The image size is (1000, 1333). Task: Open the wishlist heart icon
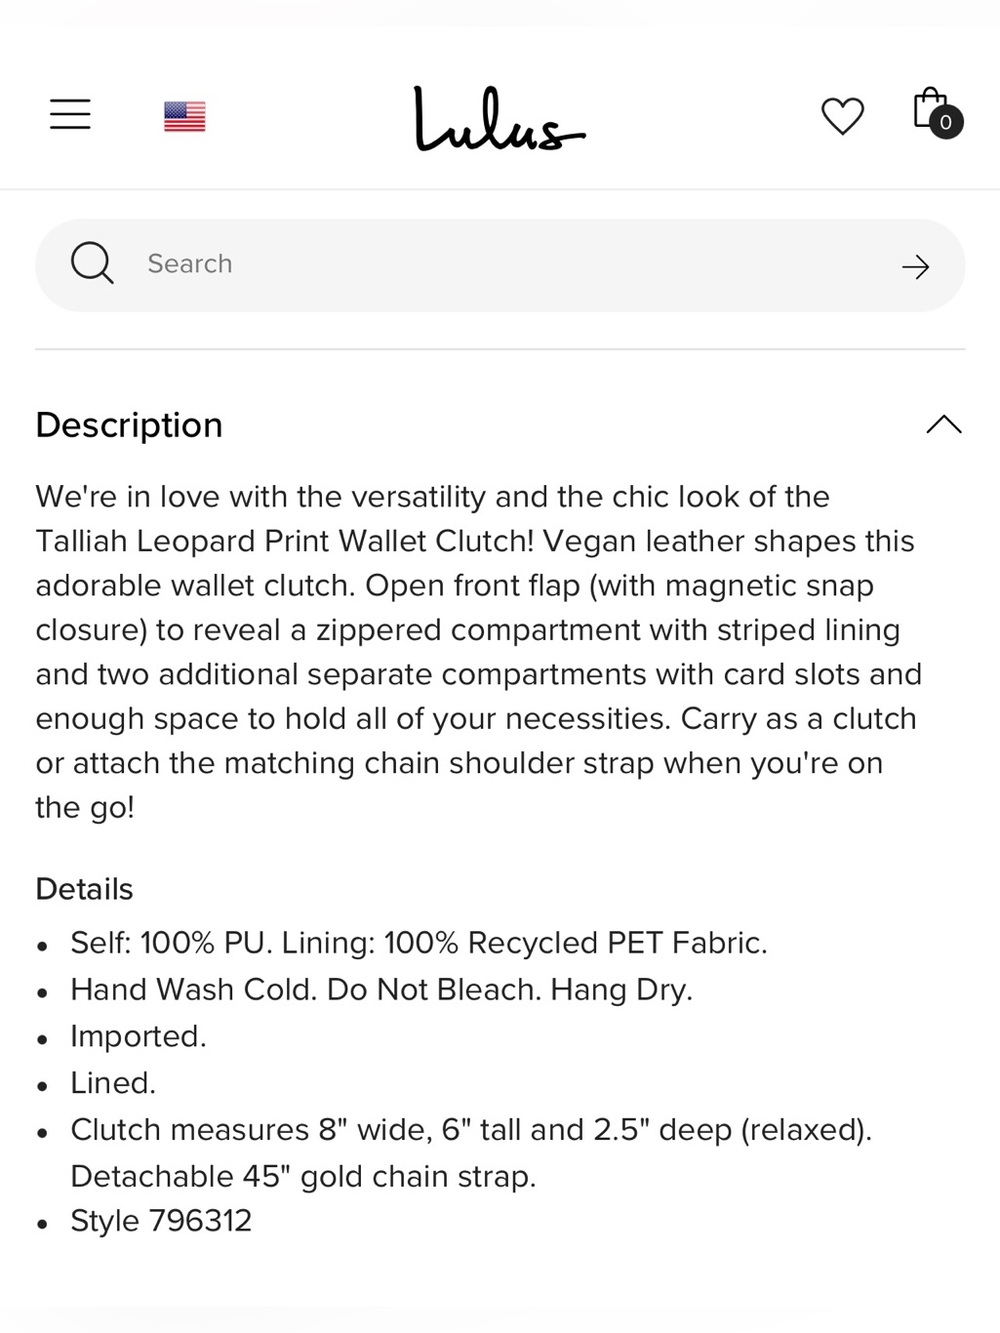[842, 116]
